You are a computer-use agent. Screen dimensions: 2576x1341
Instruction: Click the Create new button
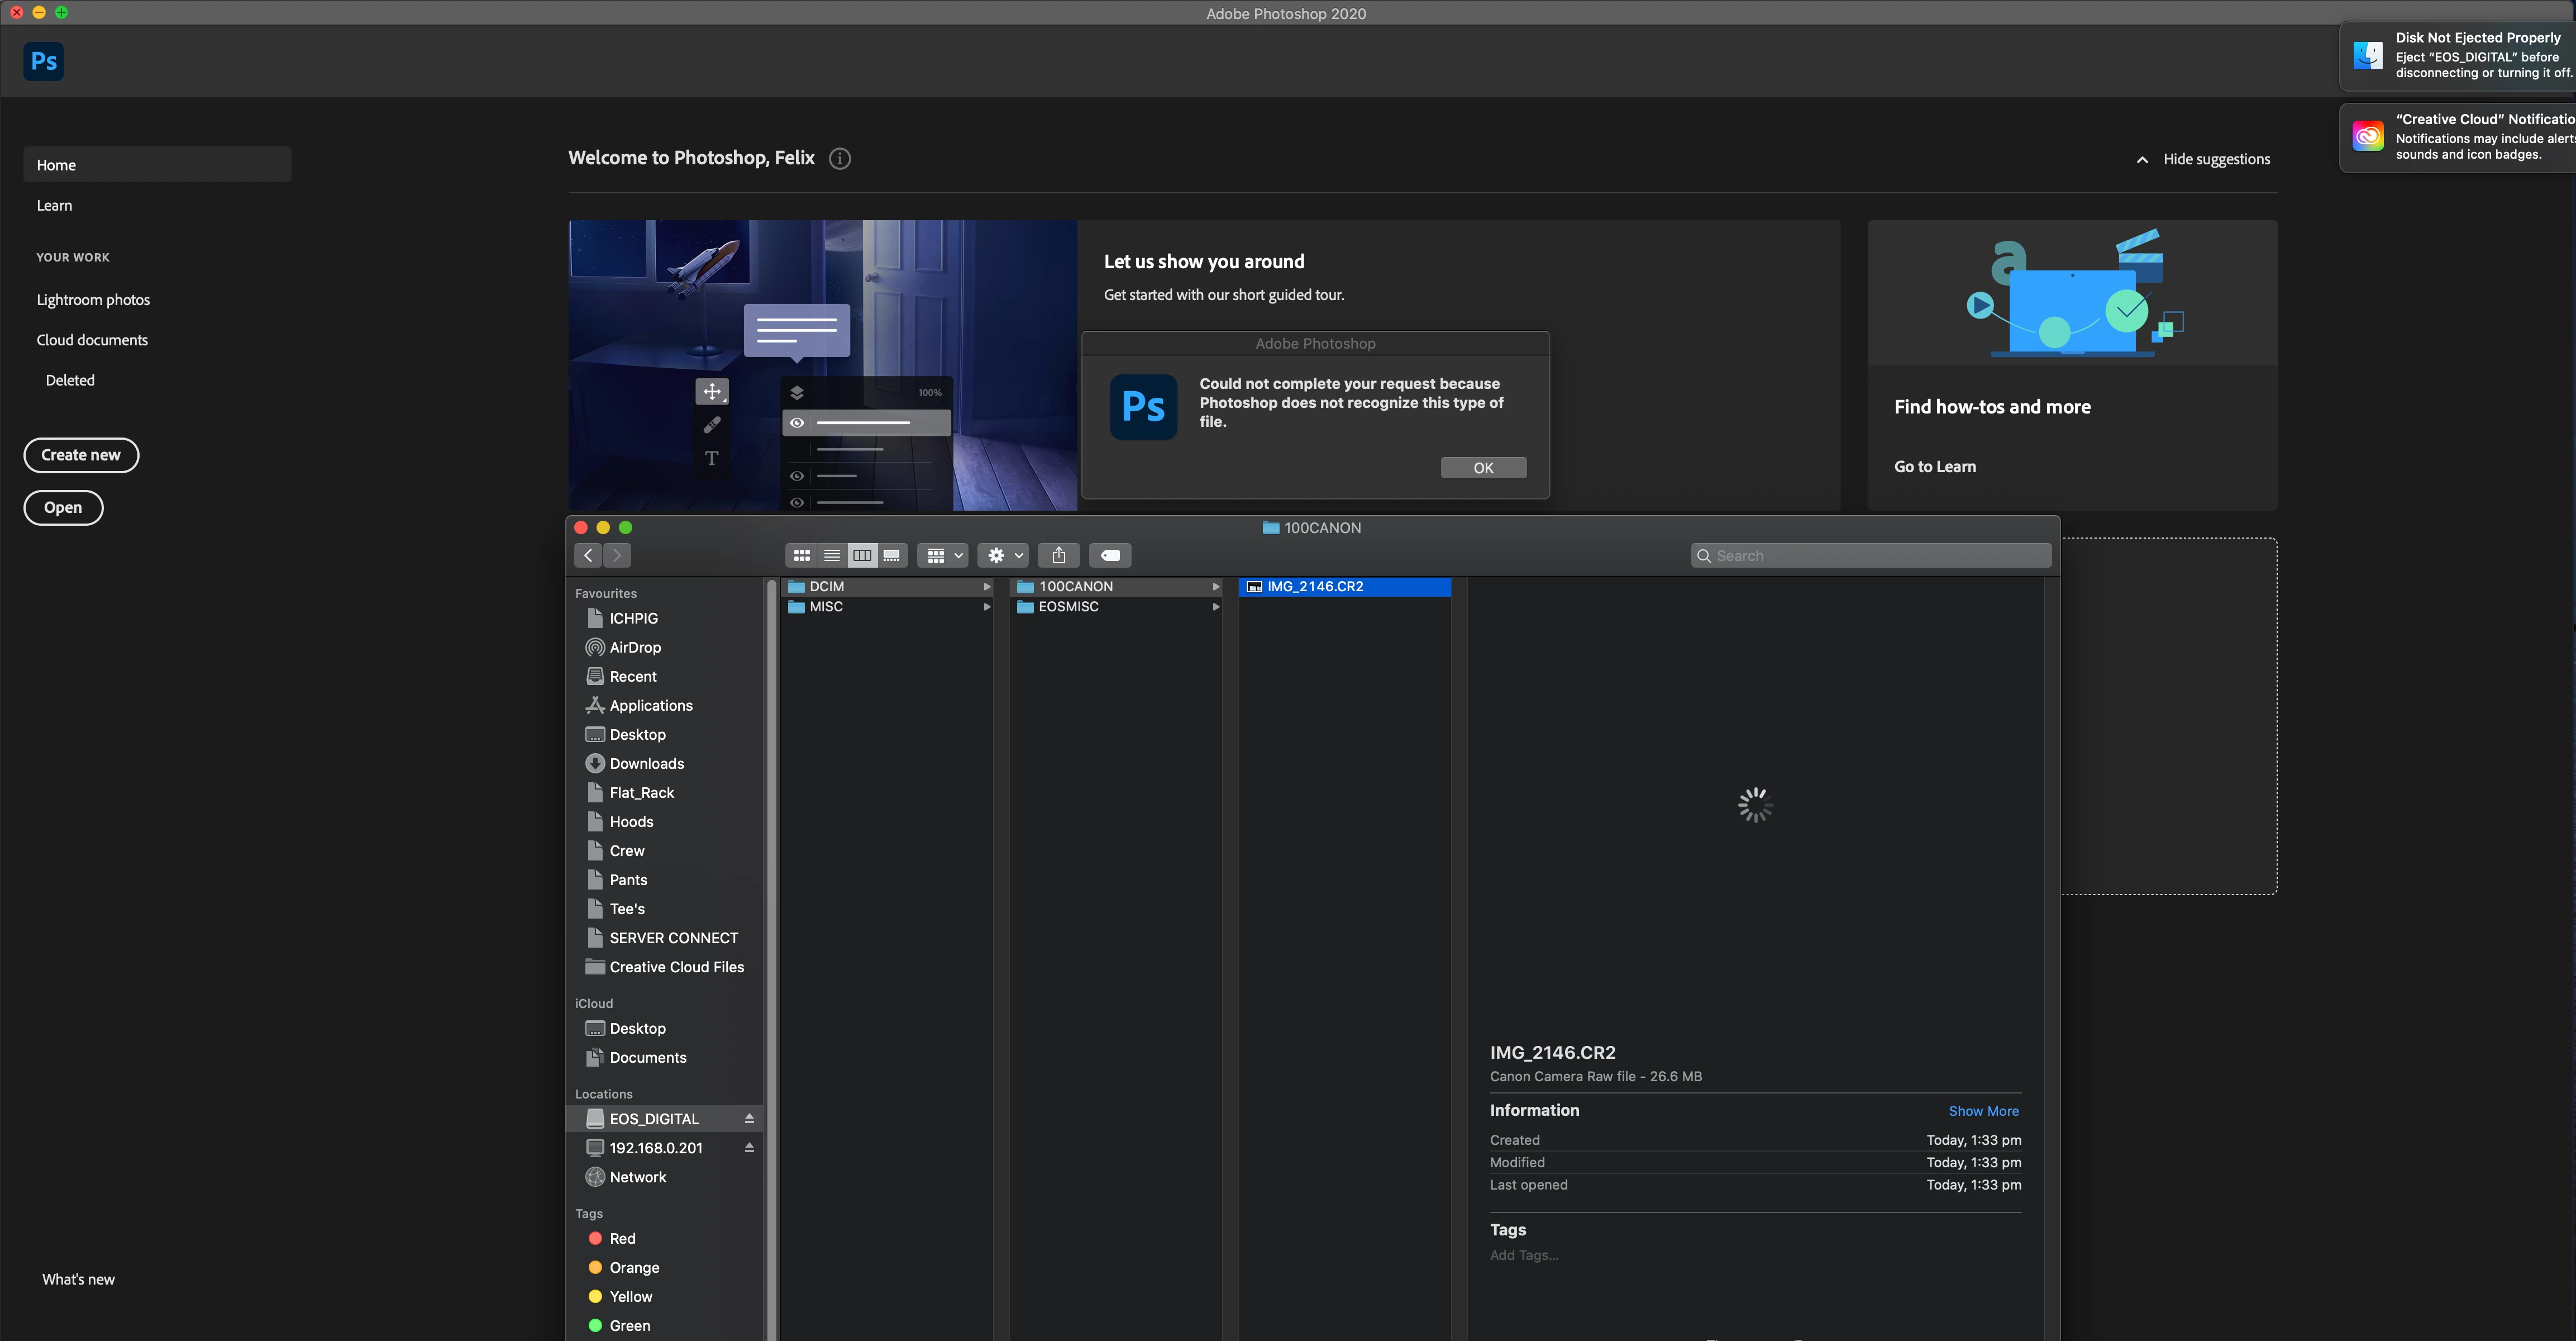81,455
